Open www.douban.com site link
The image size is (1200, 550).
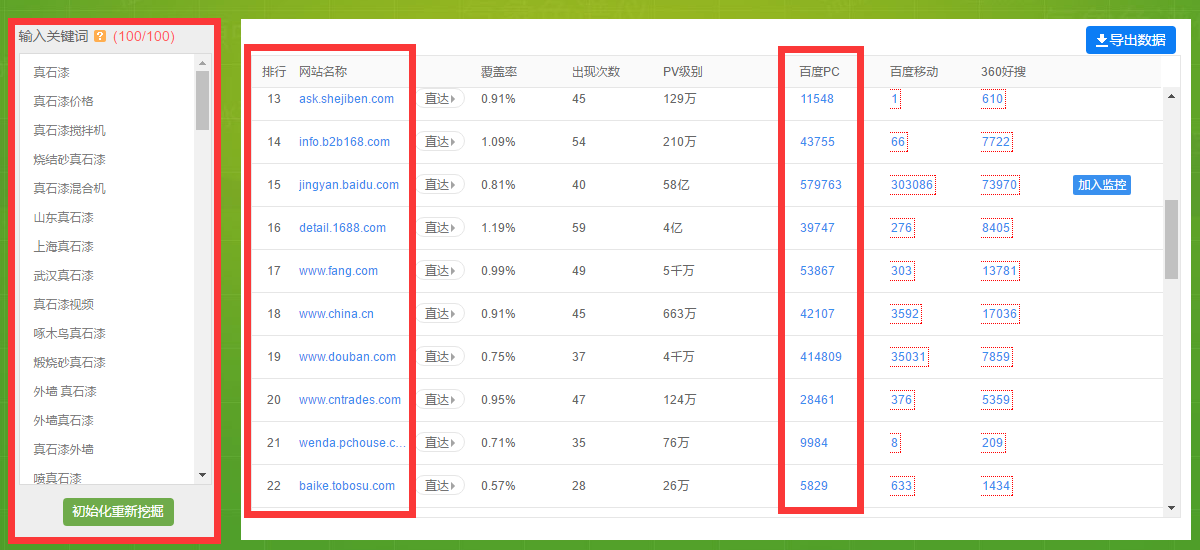point(347,357)
